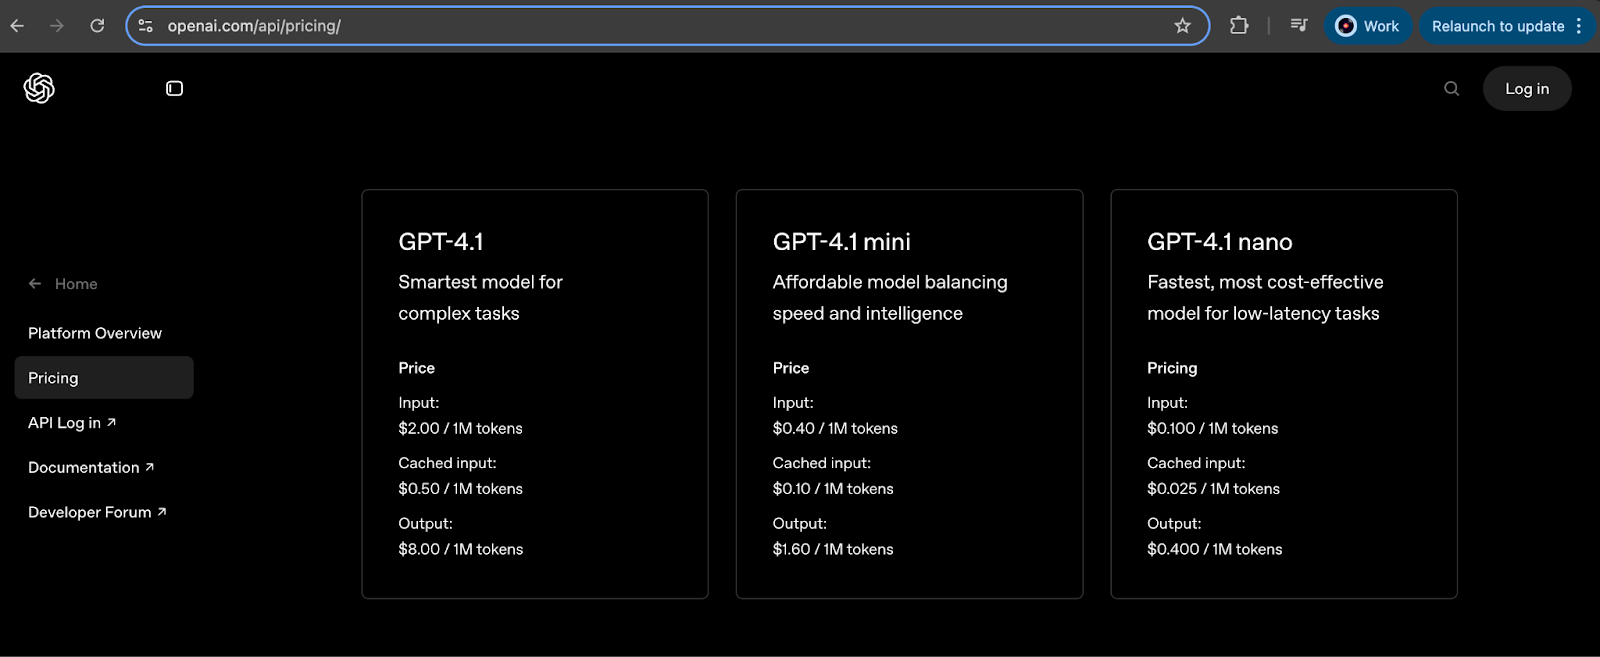Open the search magnifier icon

[x=1452, y=88]
